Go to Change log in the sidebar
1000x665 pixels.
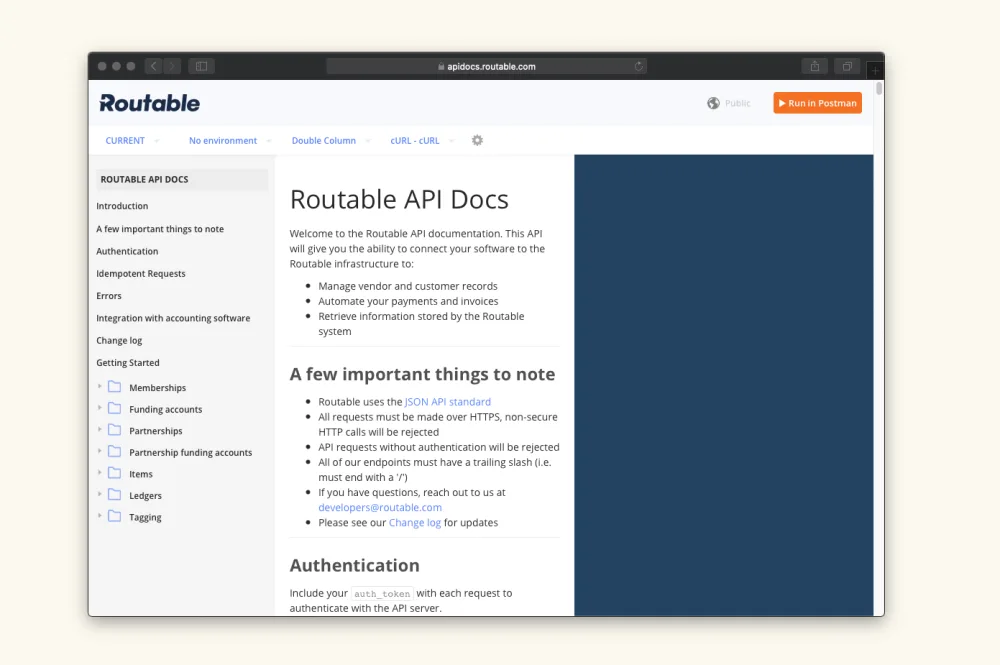pos(119,340)
